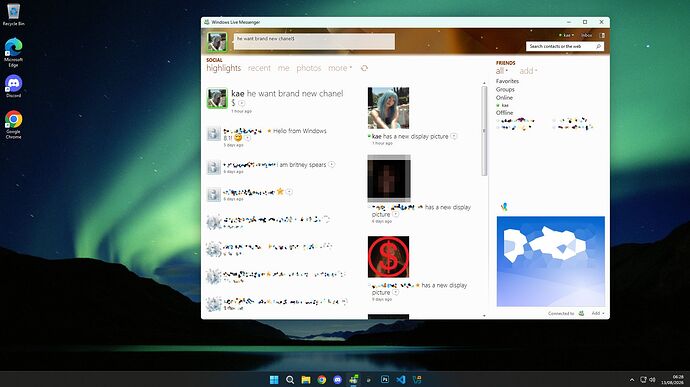Switch to the recent tab

point(259,68)
